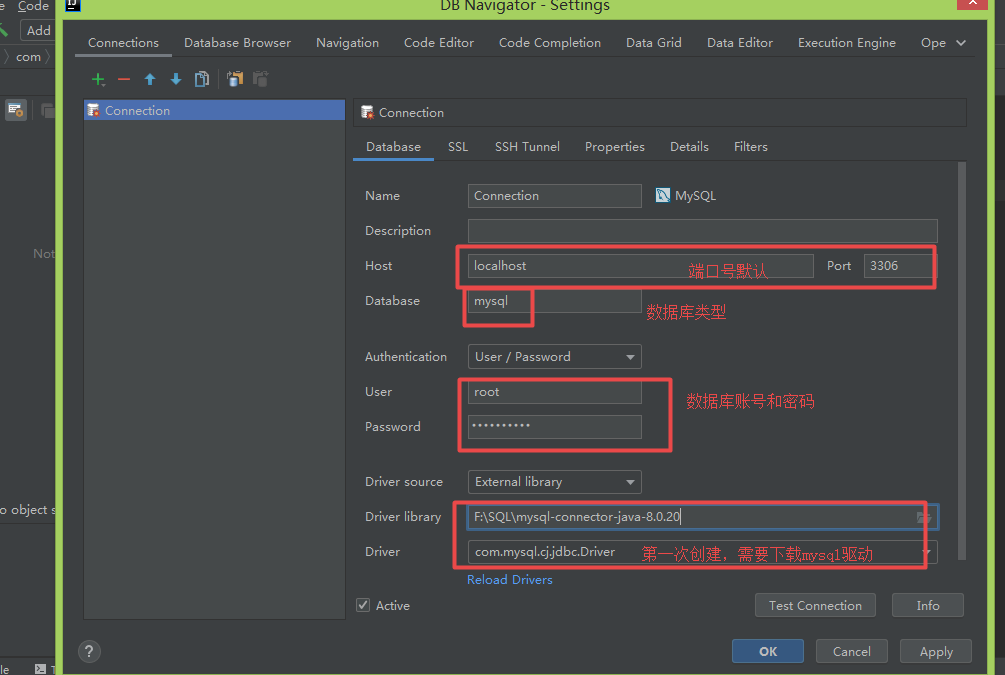Toggle the Active checkbox
The image size is (1005, 675).
tap(363, 605)
